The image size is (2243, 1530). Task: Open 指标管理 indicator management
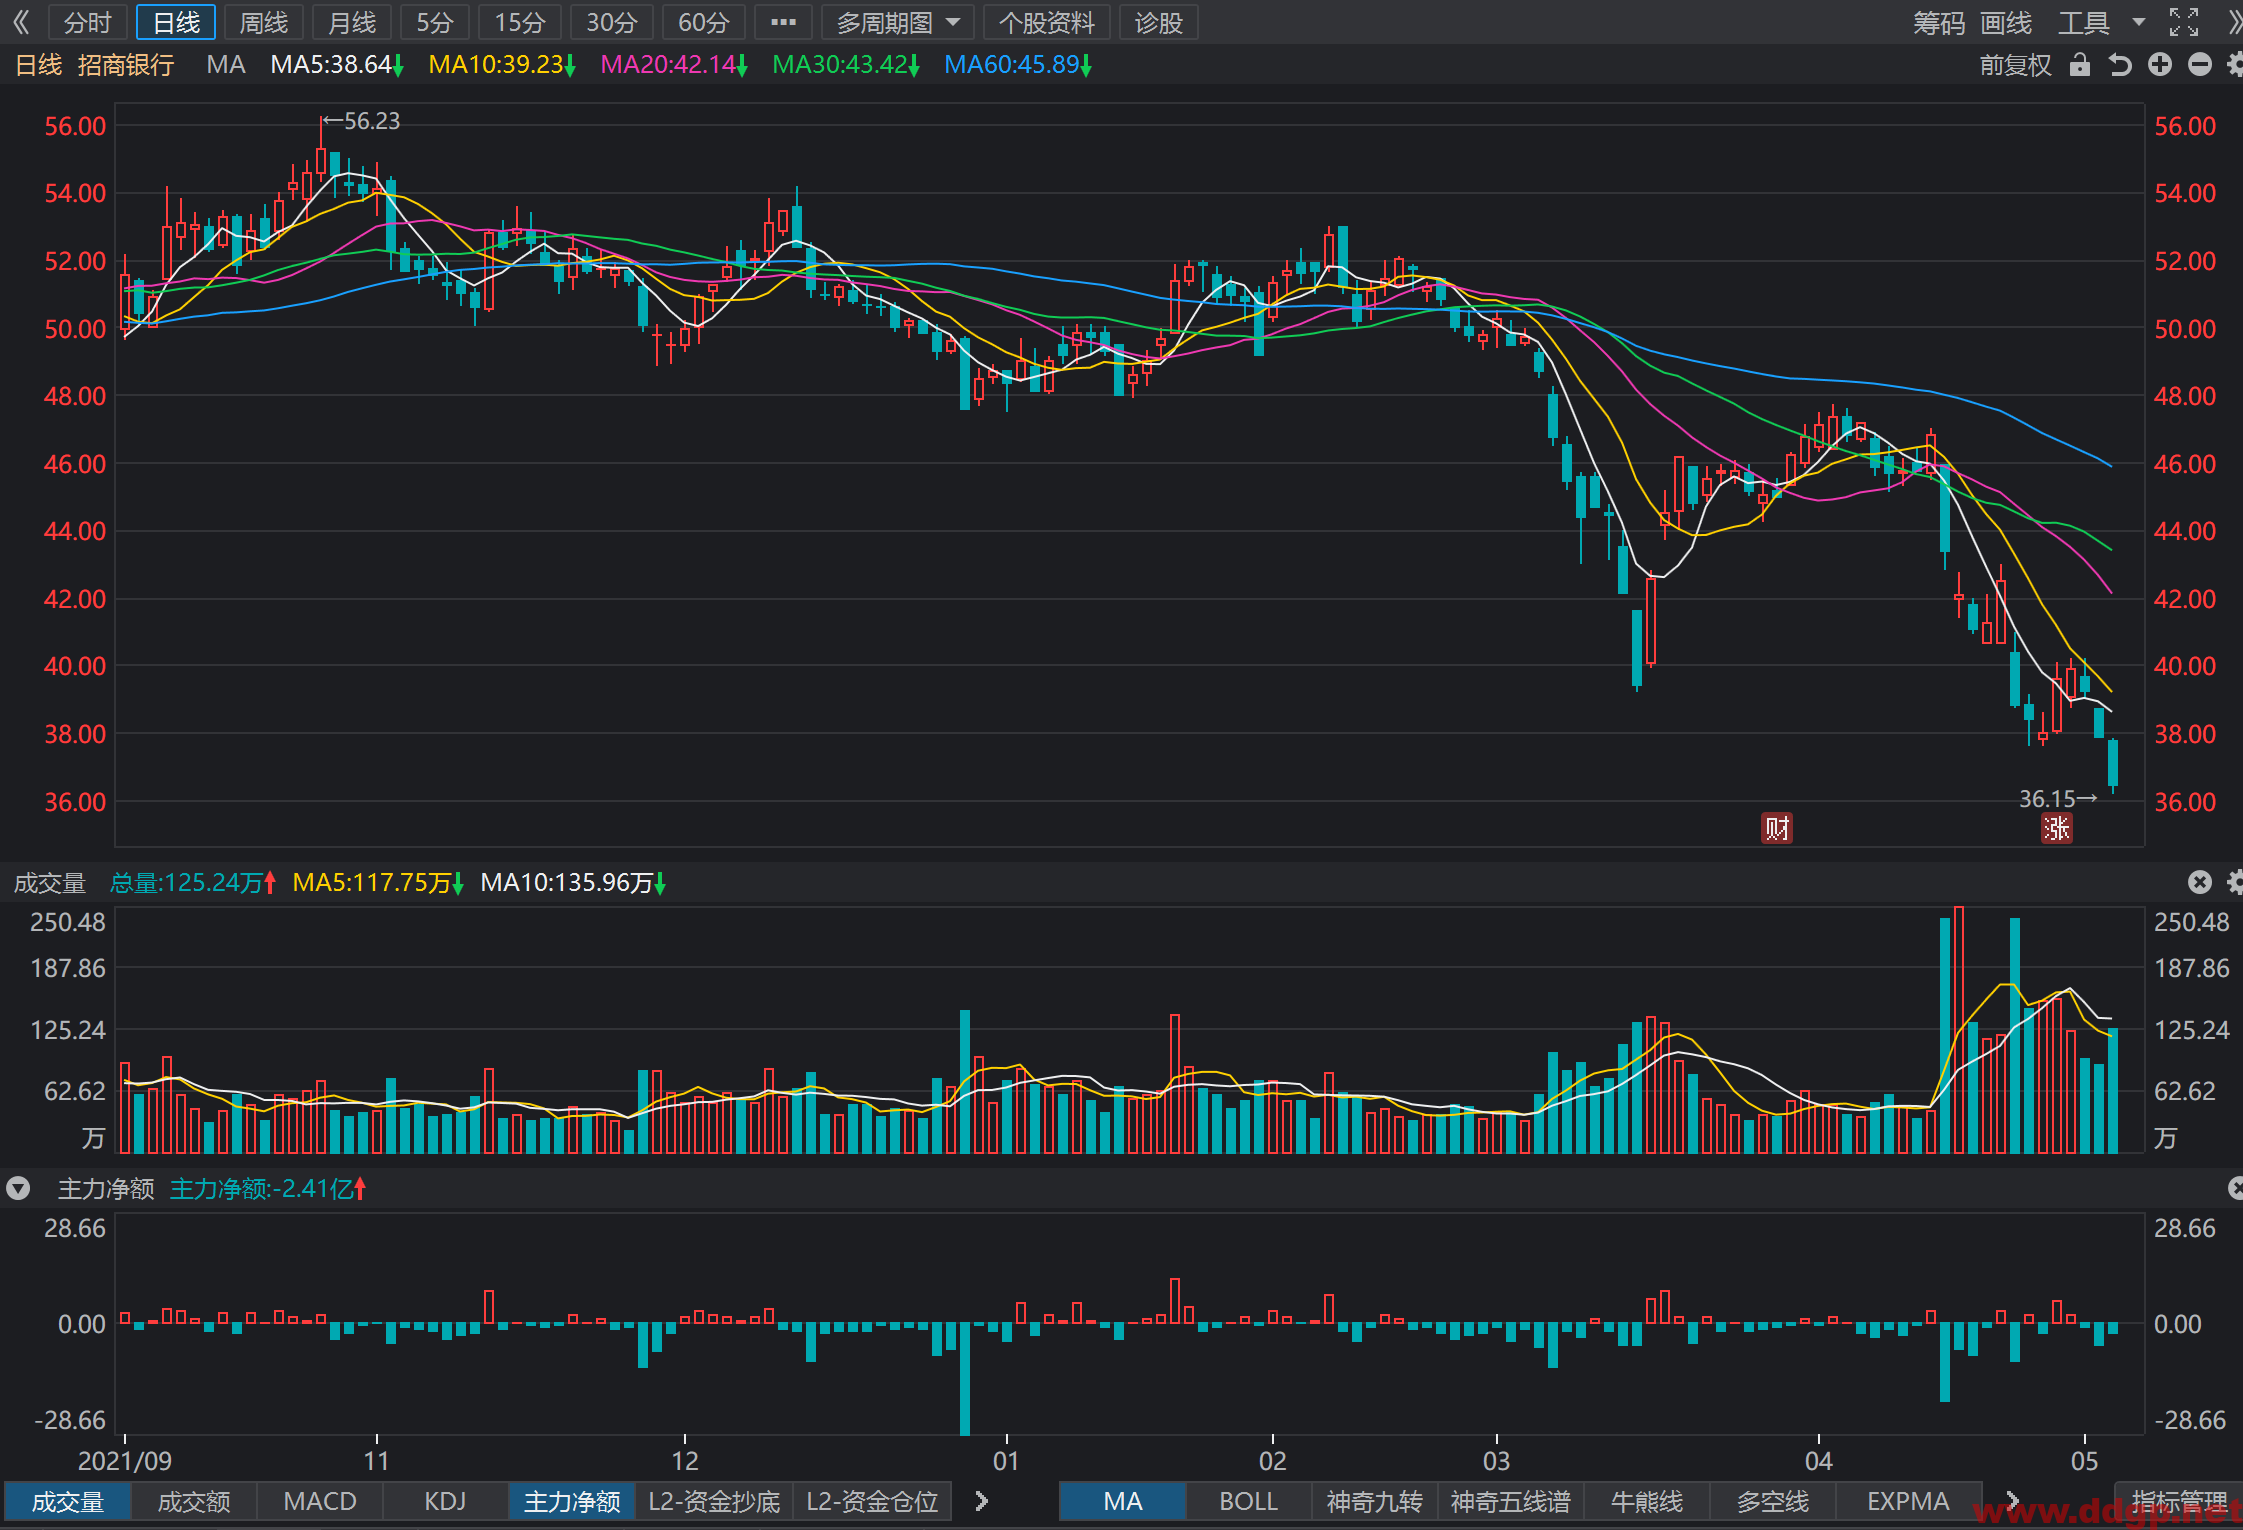2179,1502
